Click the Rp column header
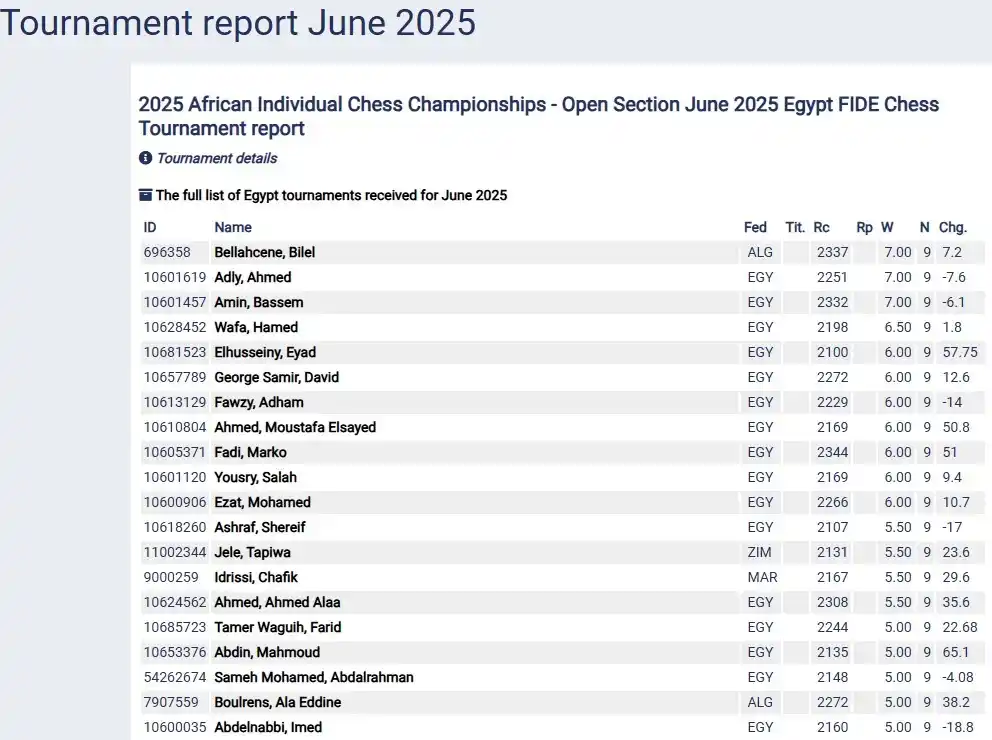This screenshot has width=992, height=740. pos(864,228)
